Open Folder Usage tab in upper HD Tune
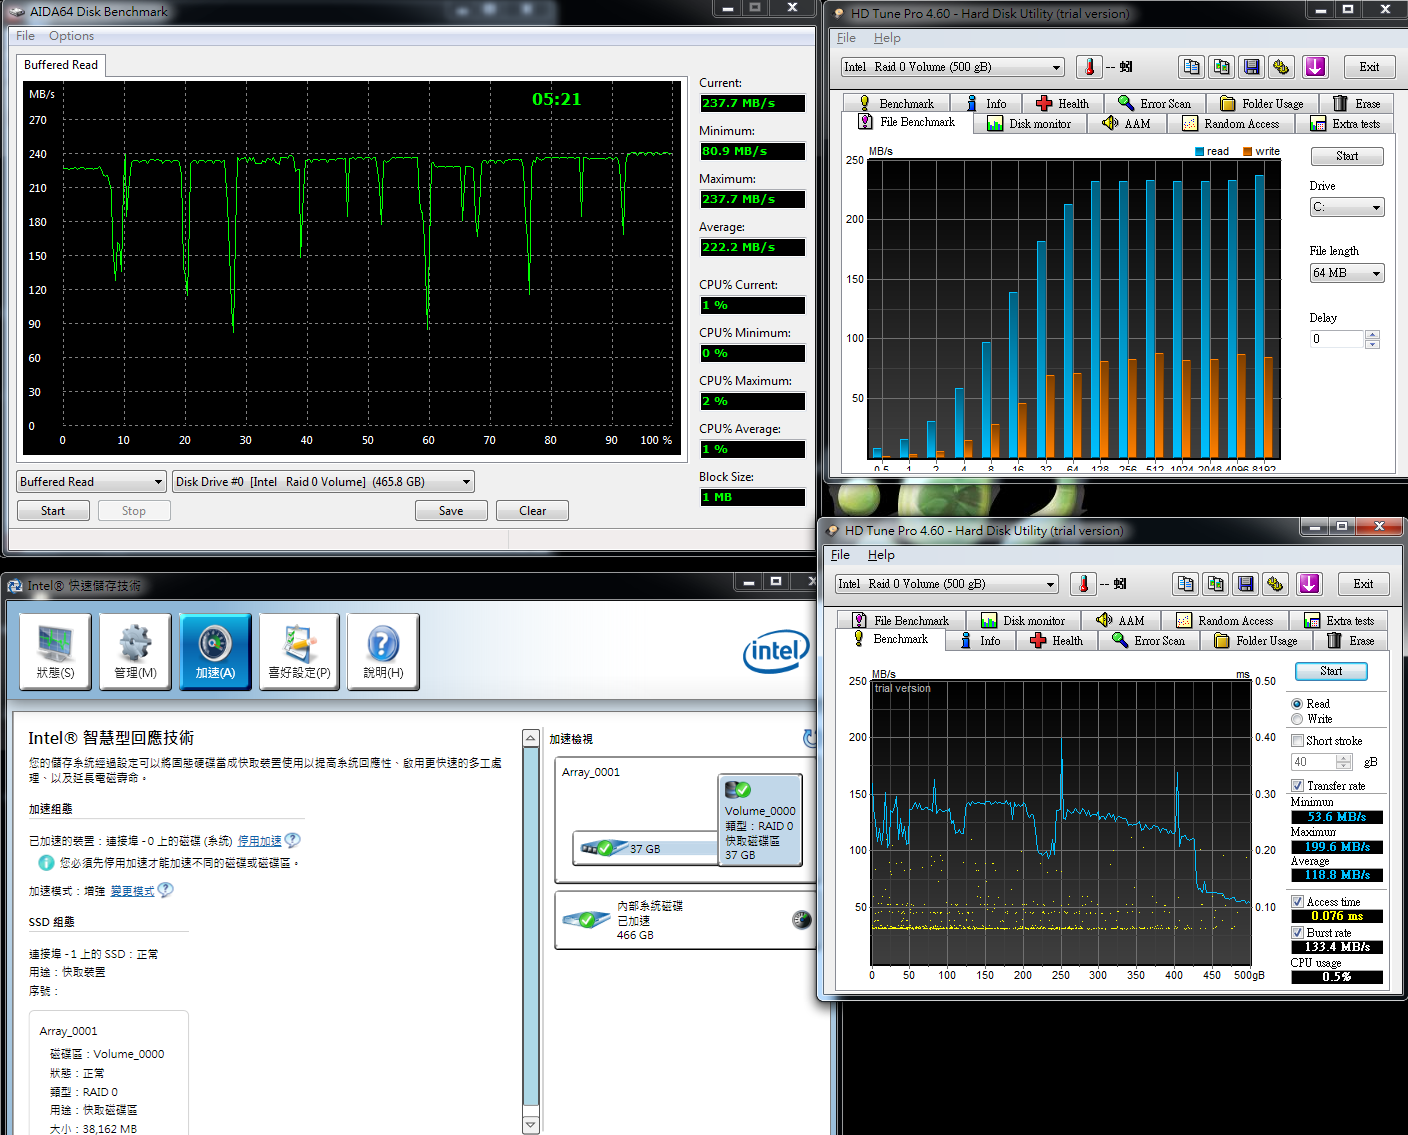The height and width of the screenshot is (1135, 1408). 1262,103
